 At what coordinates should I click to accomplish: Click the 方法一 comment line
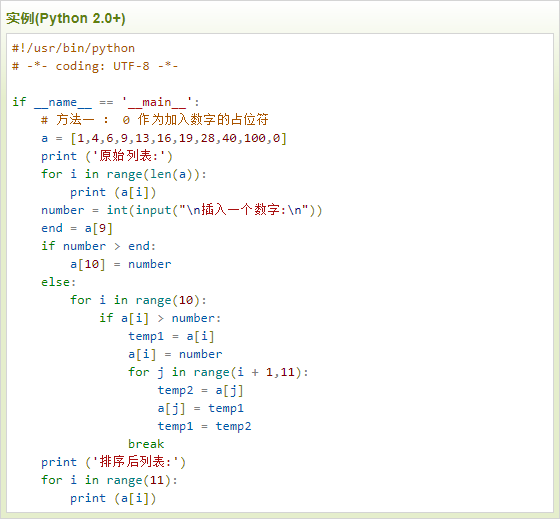pyautogui.click(x=155, y=120)
